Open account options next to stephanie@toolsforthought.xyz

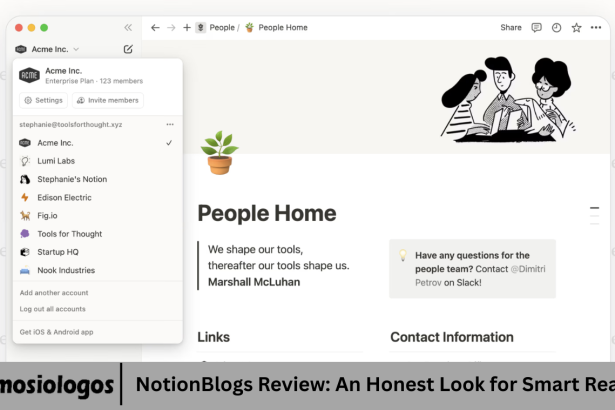coord(170,124)
